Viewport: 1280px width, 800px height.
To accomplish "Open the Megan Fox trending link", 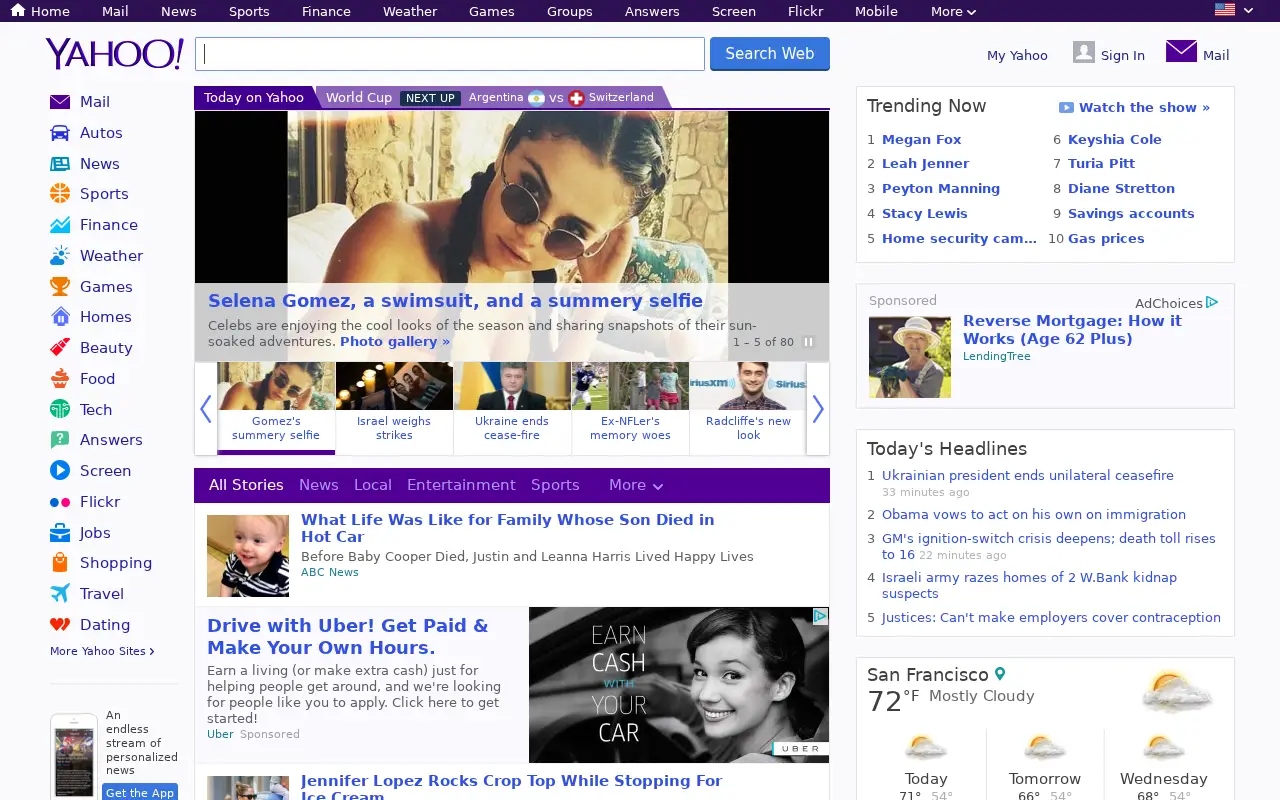I will (x=922, y=140).
